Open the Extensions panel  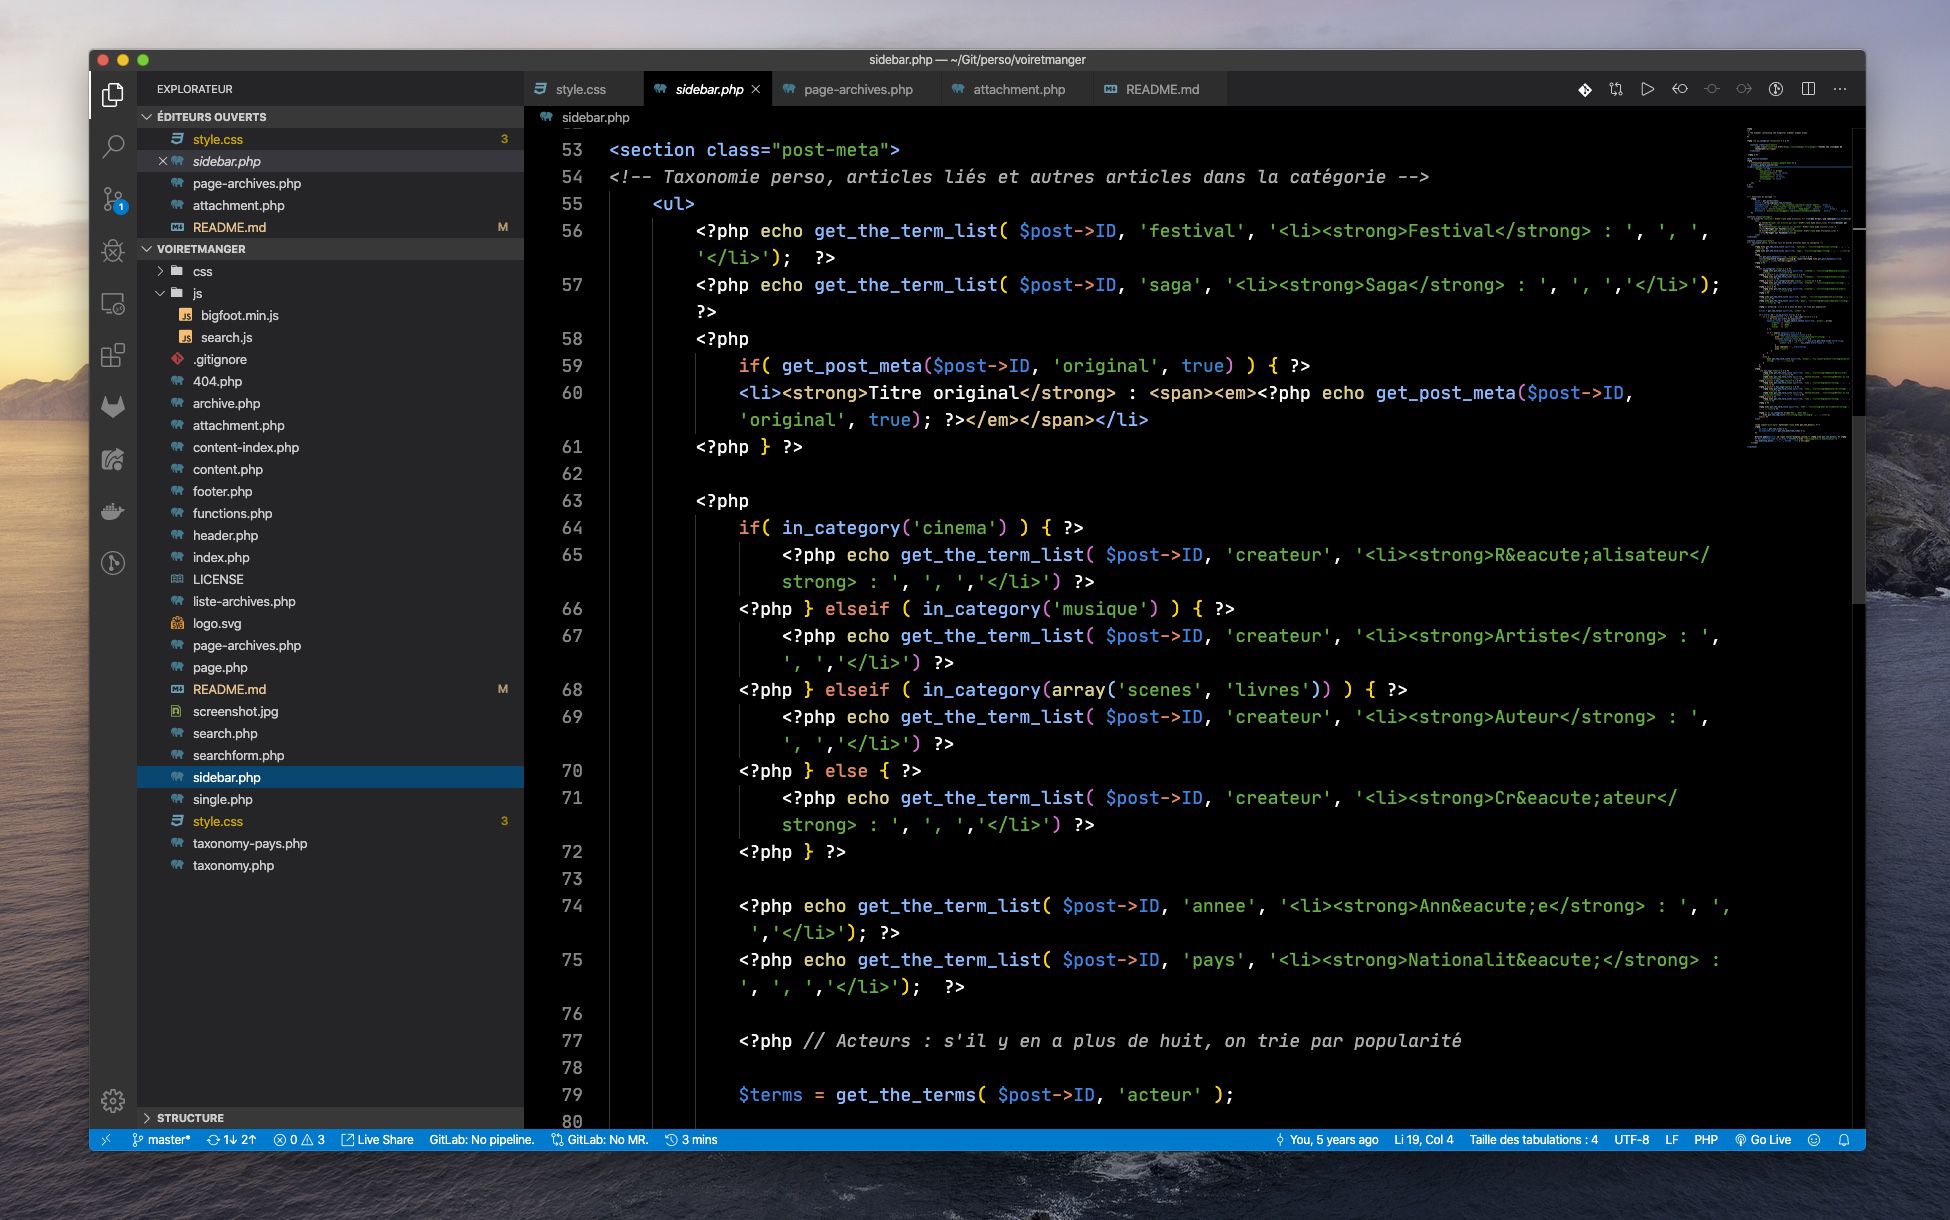[113, 355]
